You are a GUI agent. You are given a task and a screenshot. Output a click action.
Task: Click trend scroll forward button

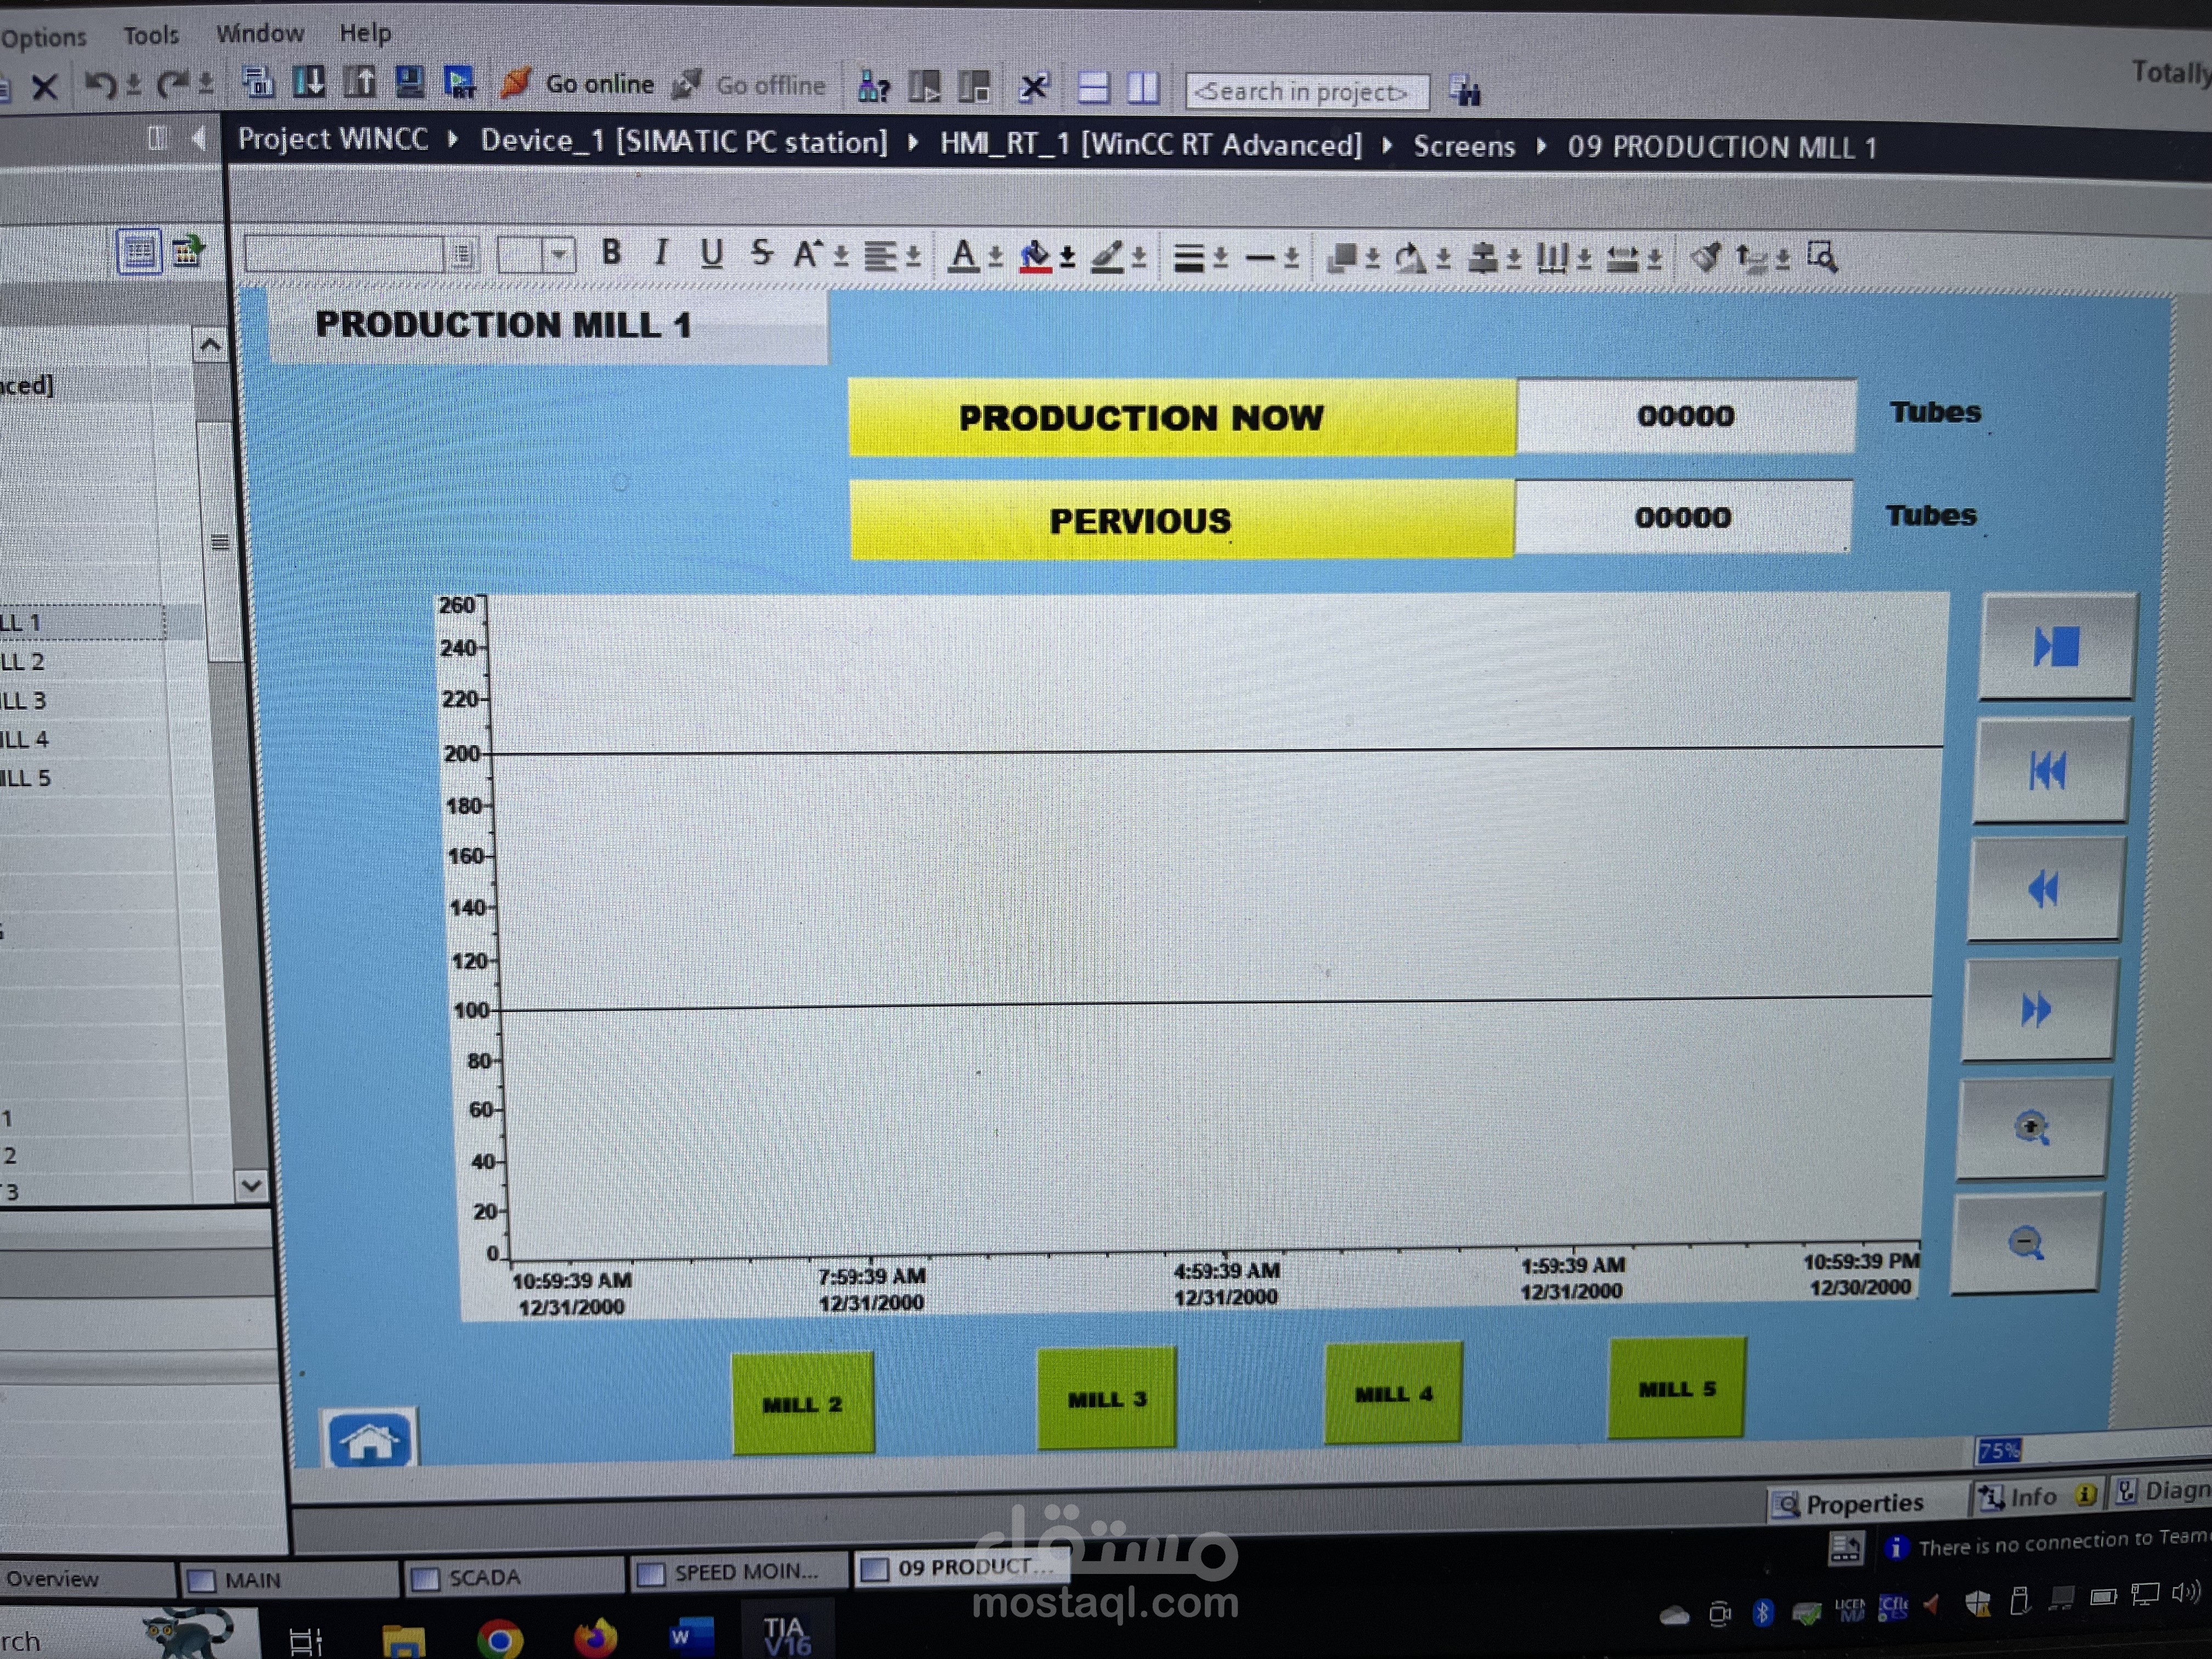(x=2037, y=1009)
